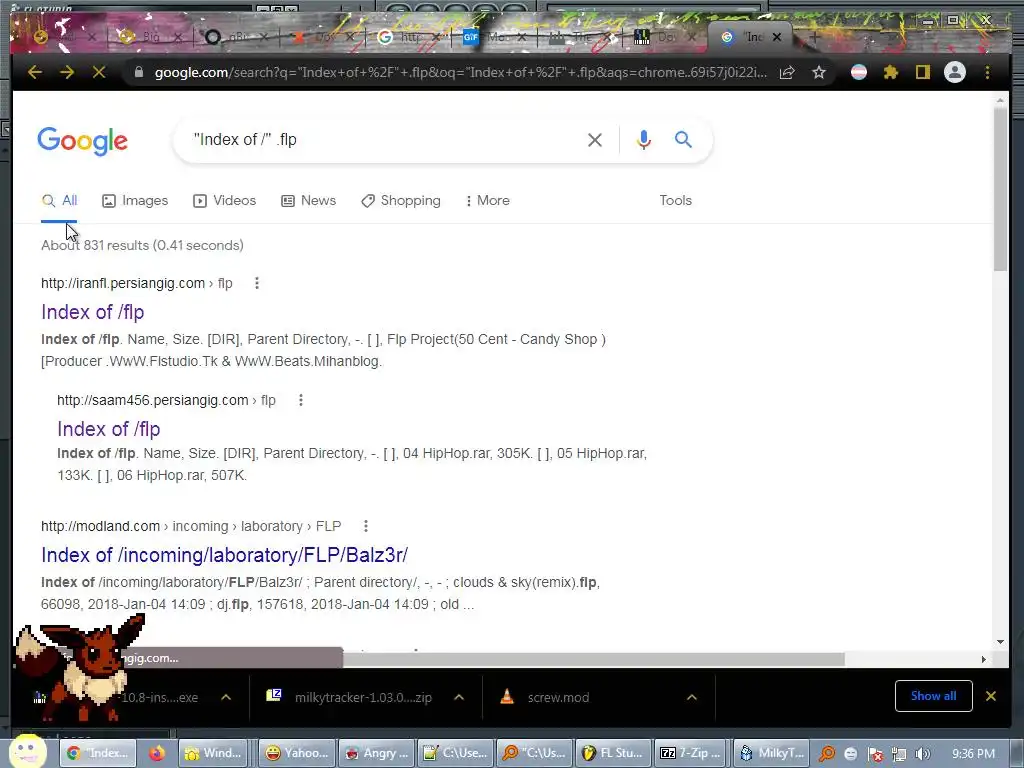Image resolution: width=1024 pixels, height=768 pixels.
Task: Expand the More search categories menu
Action: click(x=487, y=200)
